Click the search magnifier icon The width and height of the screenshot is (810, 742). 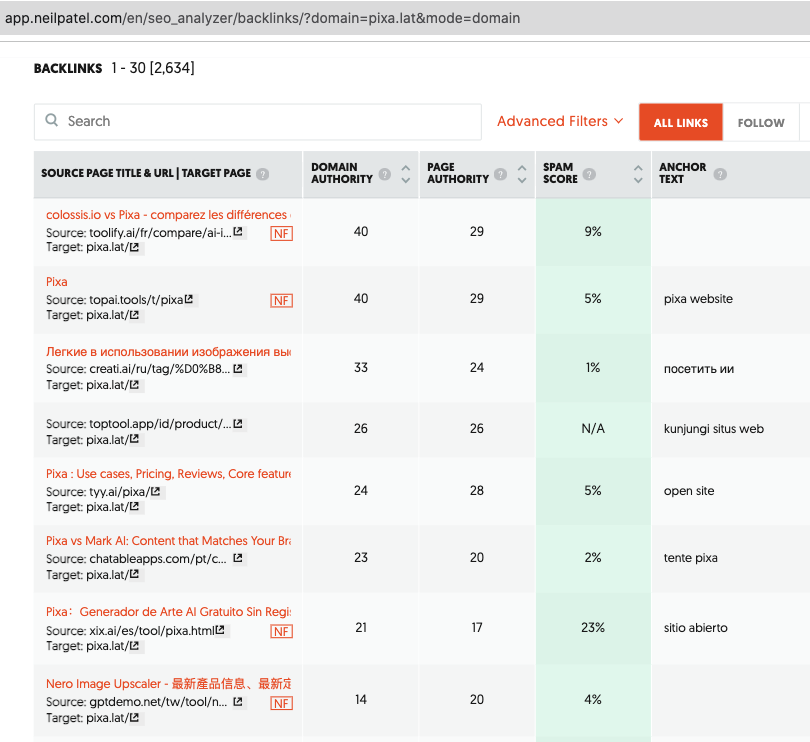[x=52, y=121]
